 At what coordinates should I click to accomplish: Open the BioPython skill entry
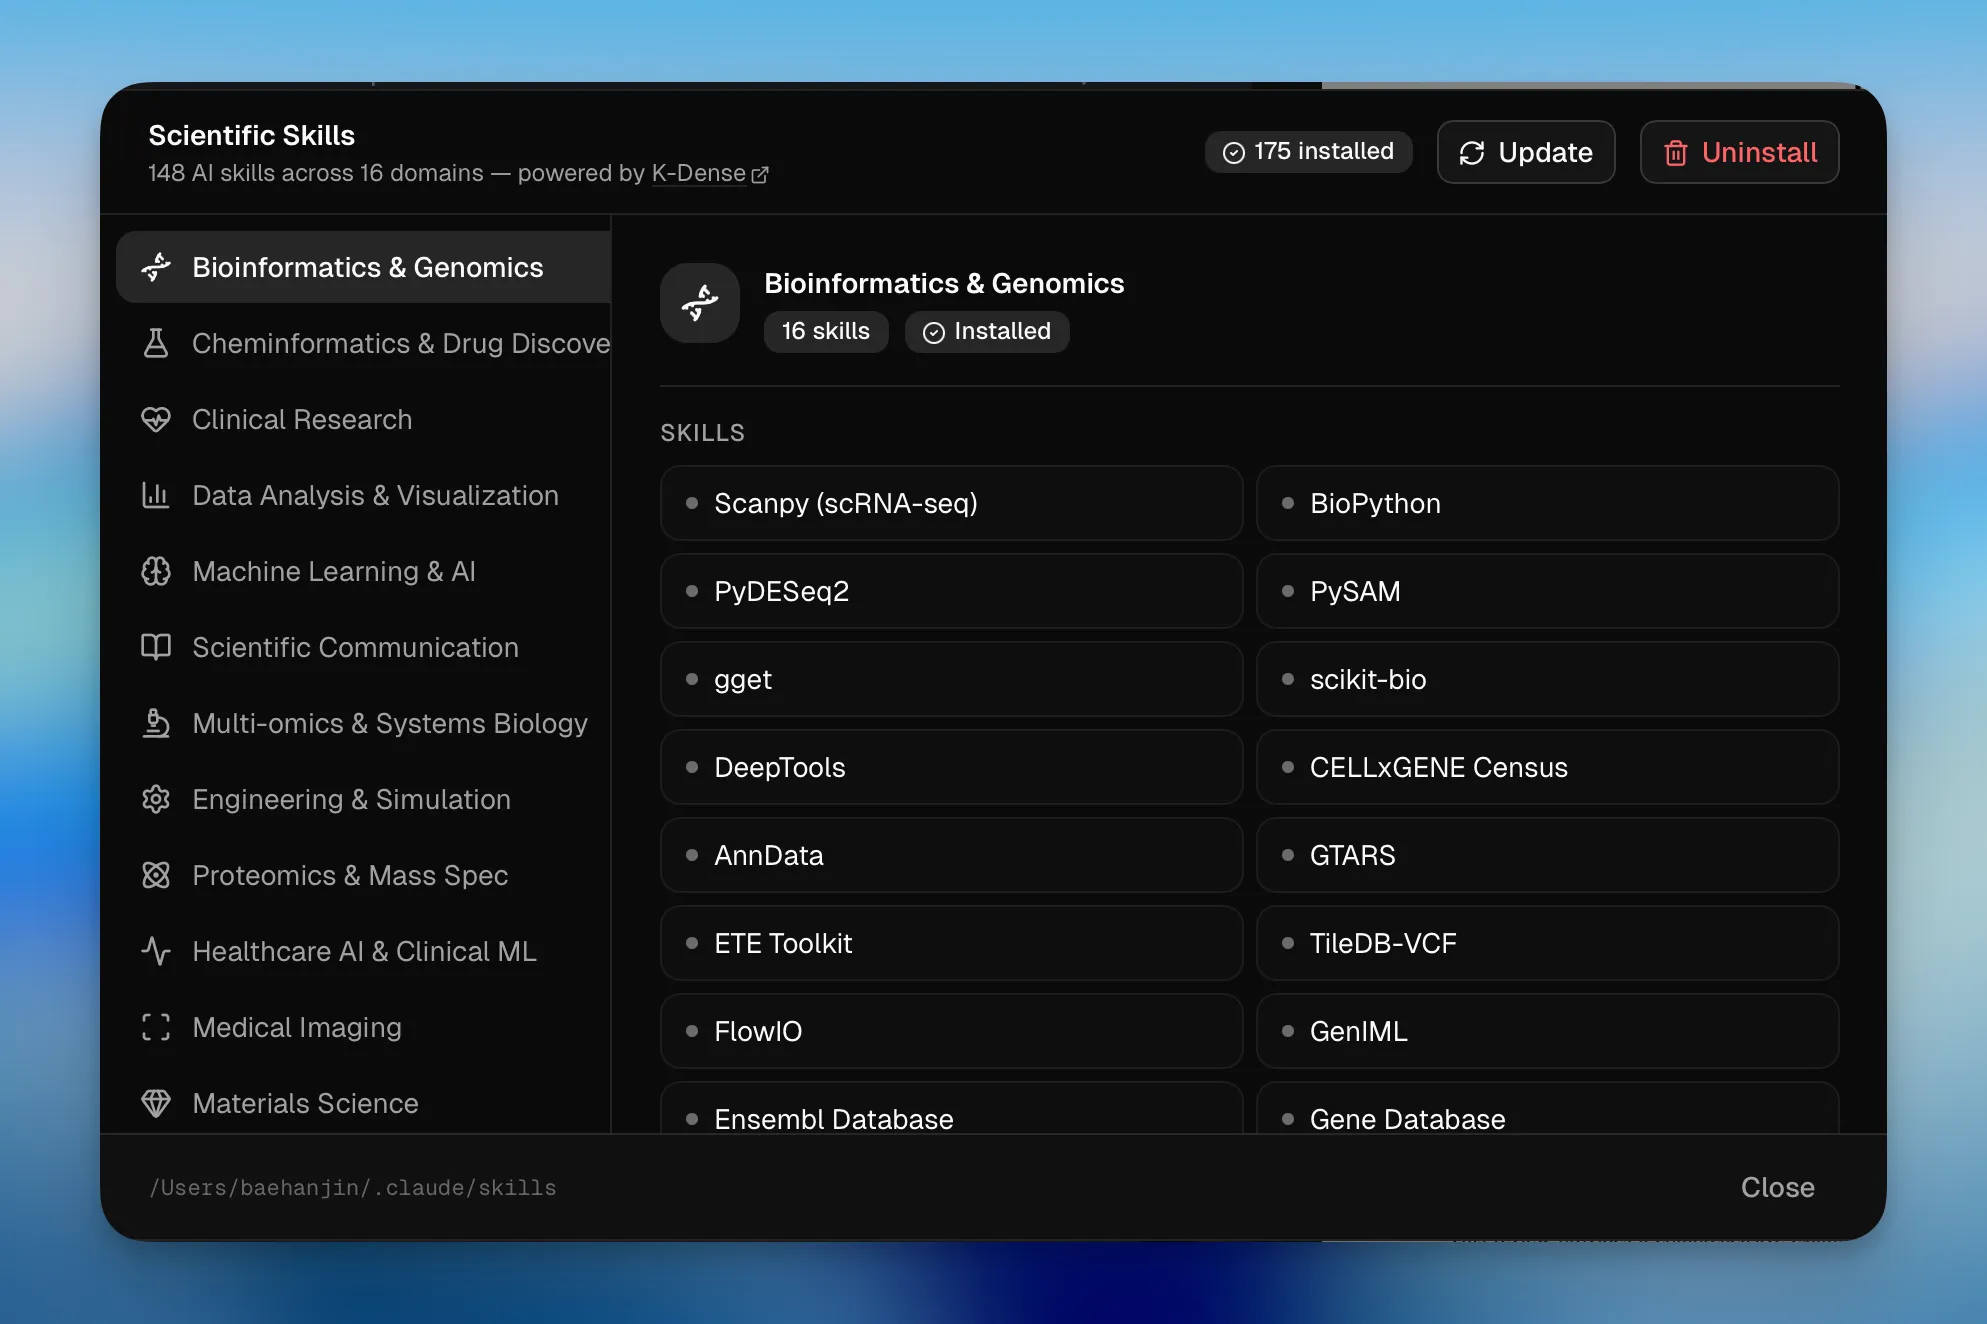(x=1547, y=503)
